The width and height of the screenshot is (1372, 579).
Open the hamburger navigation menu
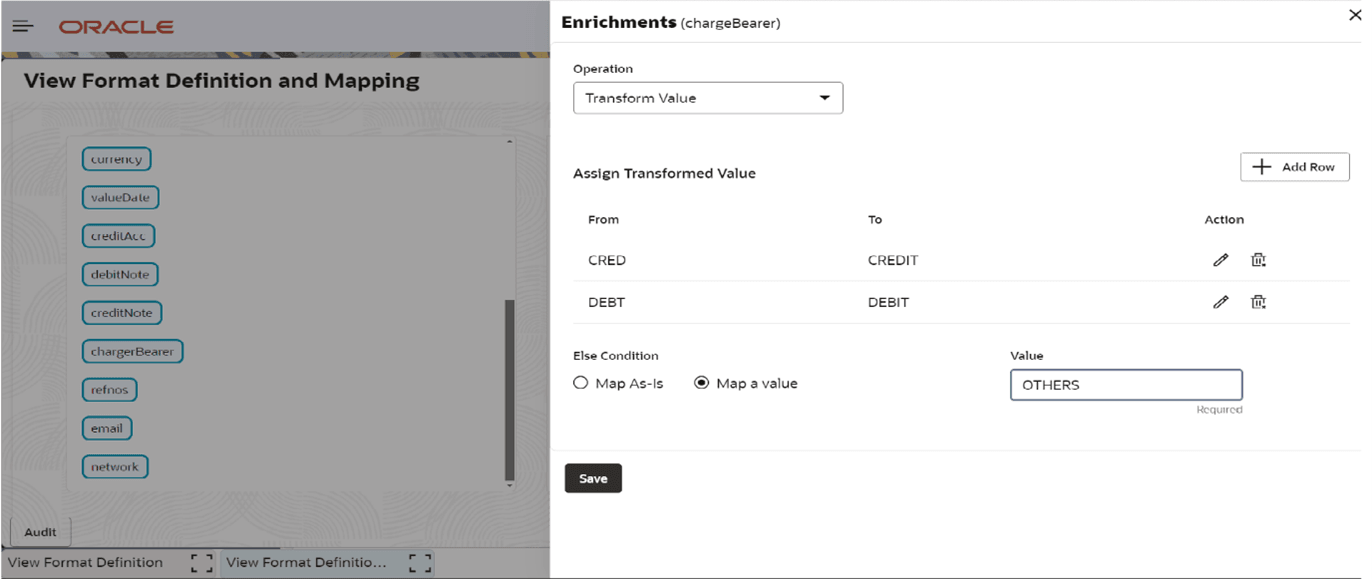pyautogui.click(x=22, y=26)
